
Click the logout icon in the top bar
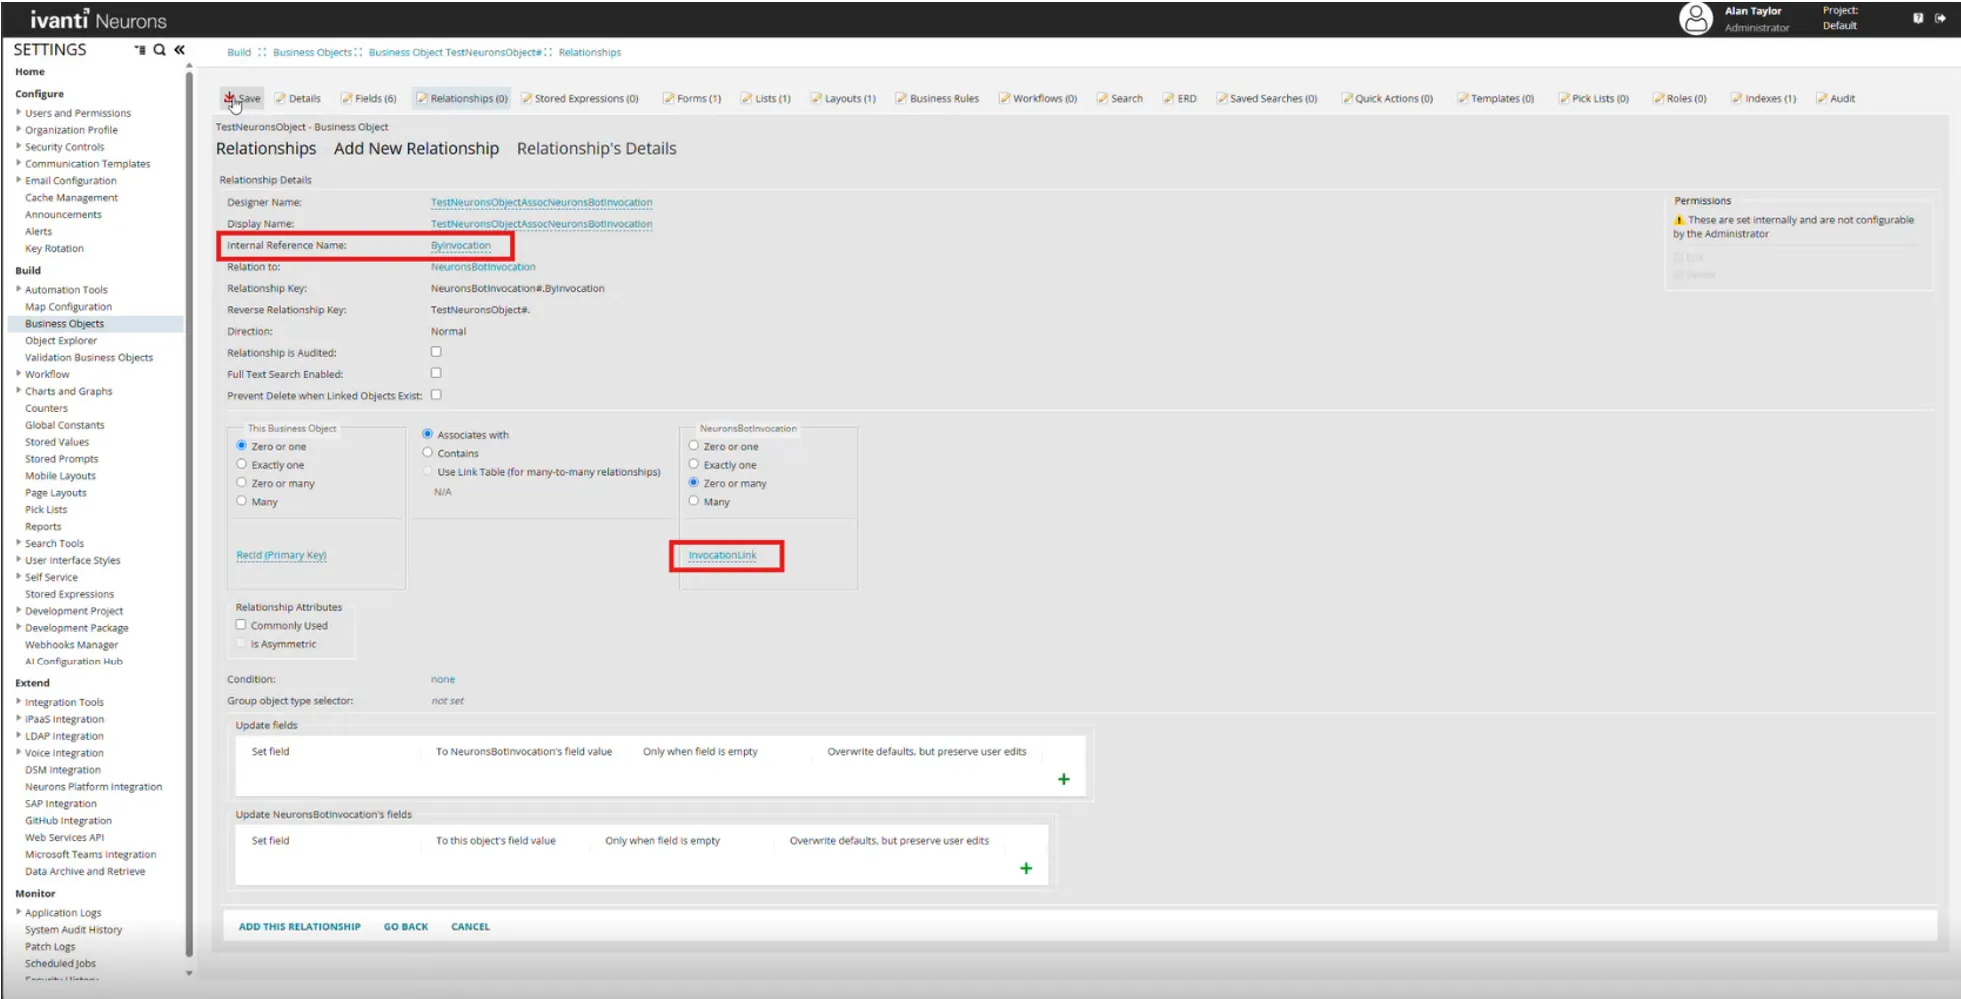(1941, 18)
